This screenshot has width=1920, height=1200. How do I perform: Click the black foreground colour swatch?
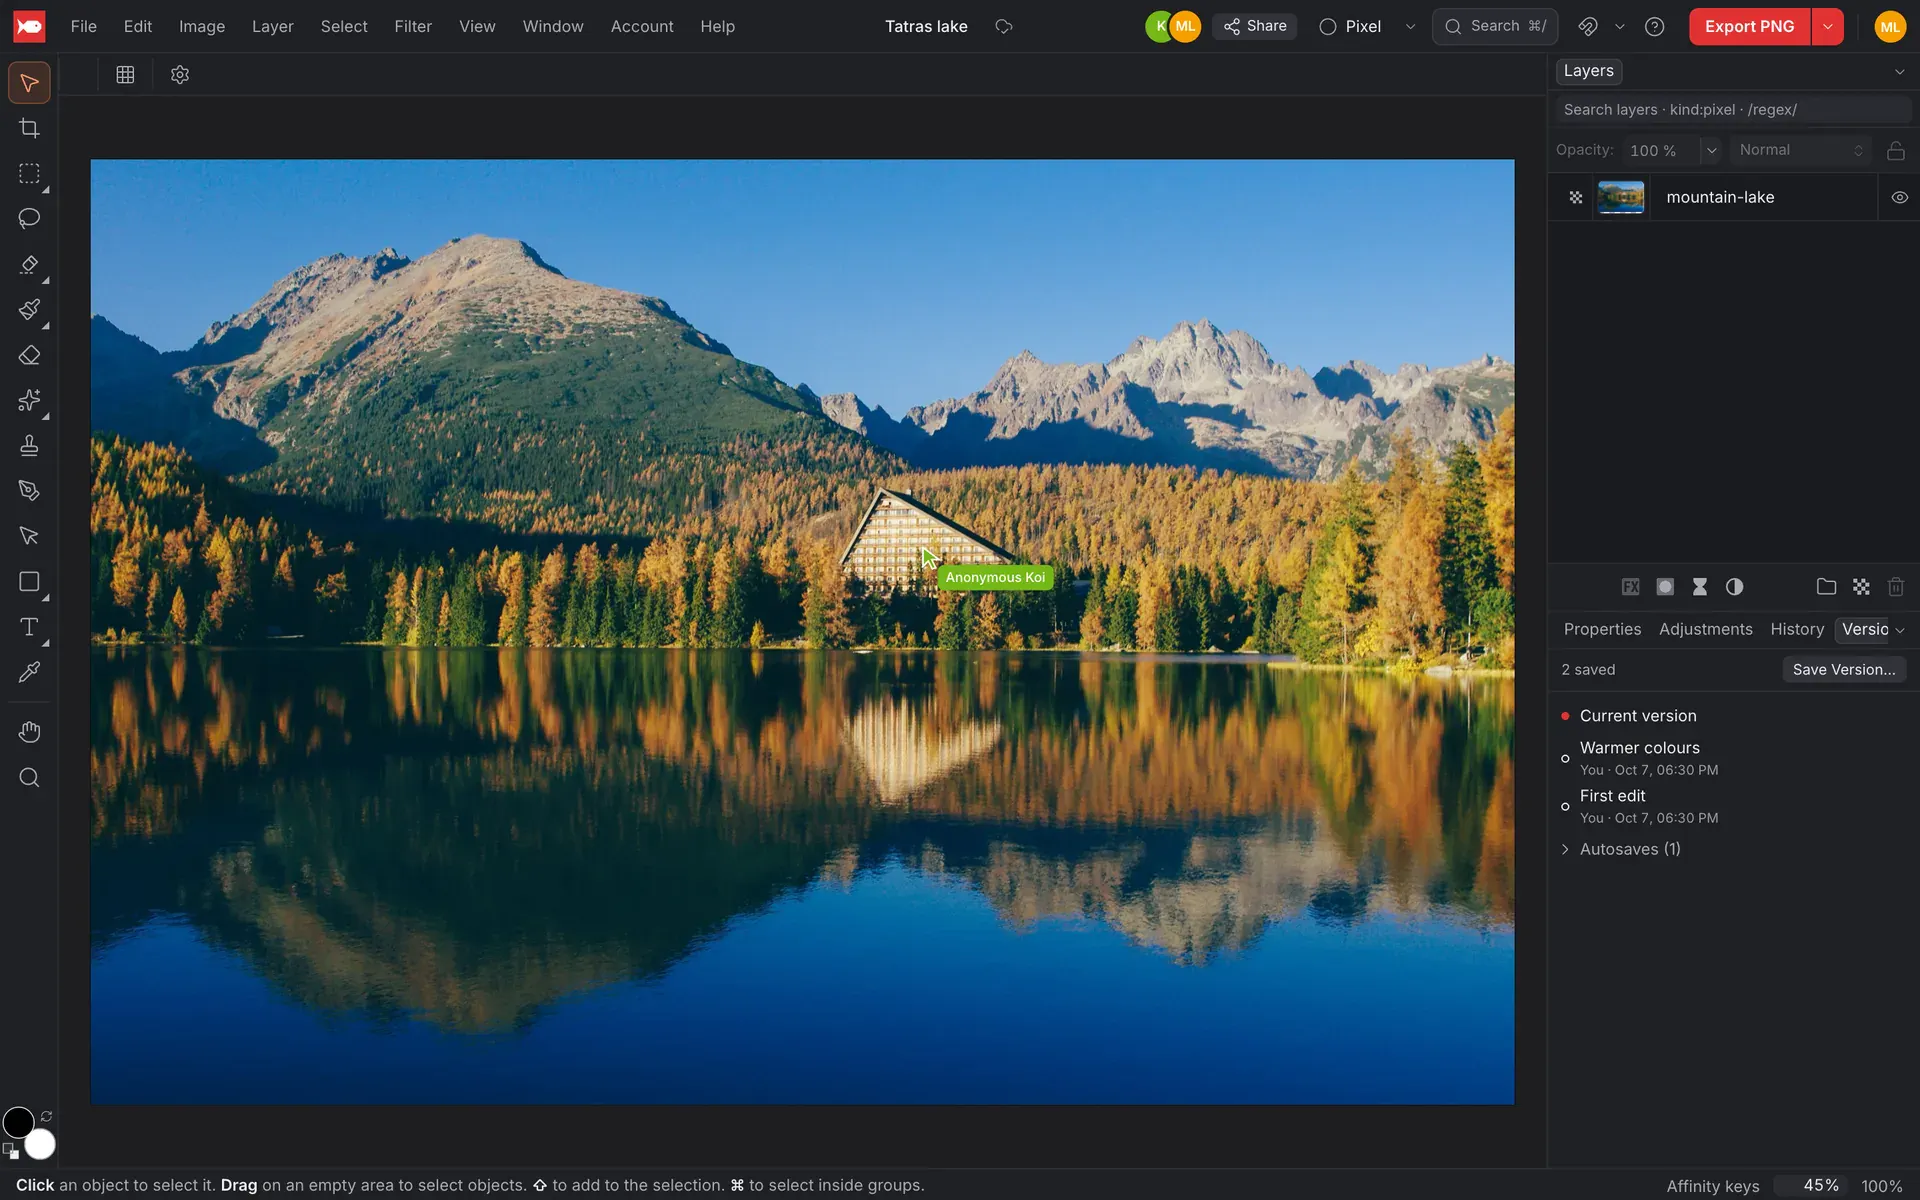point(18,1123)
